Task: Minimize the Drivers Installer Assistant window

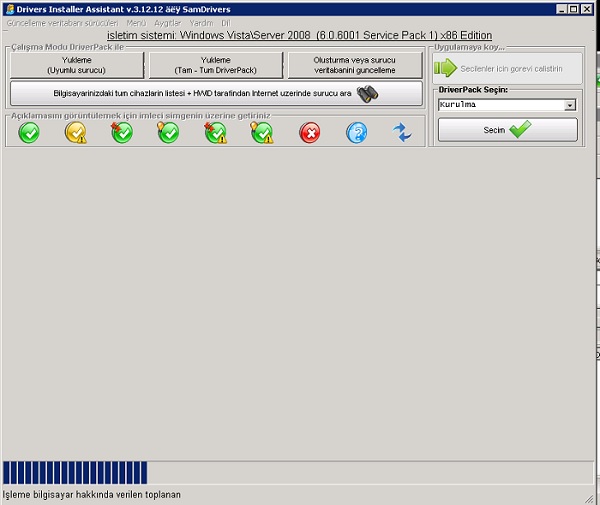Action: (561, 9)
